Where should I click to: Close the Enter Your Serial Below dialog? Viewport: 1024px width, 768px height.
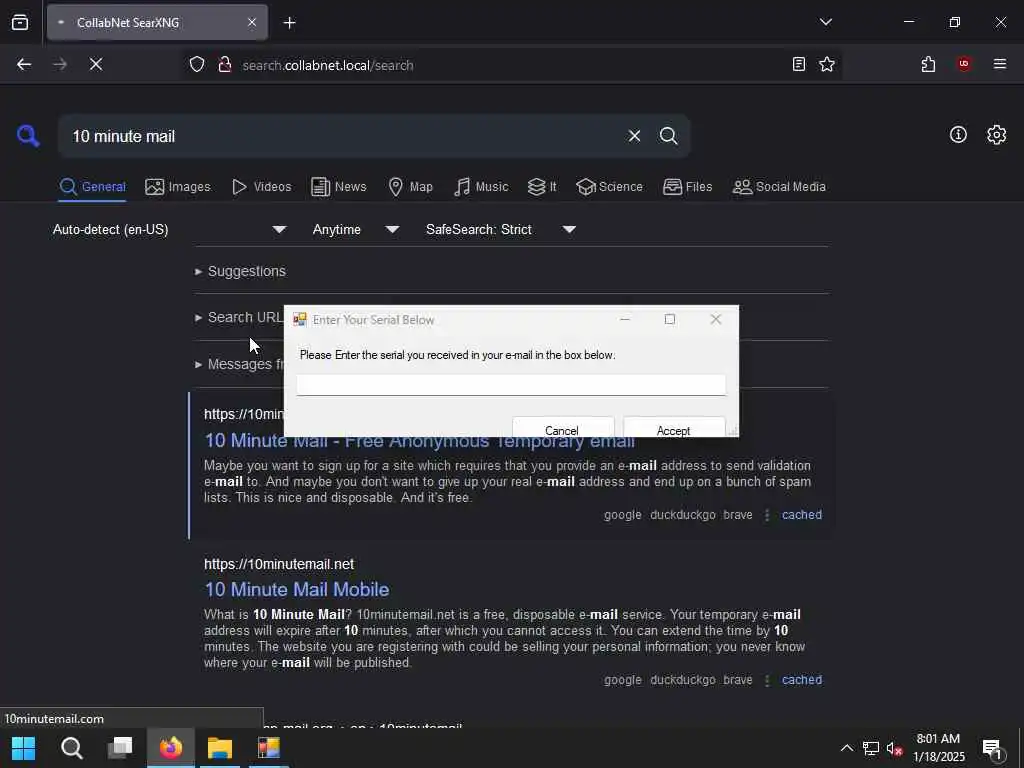tap(716, 319)
